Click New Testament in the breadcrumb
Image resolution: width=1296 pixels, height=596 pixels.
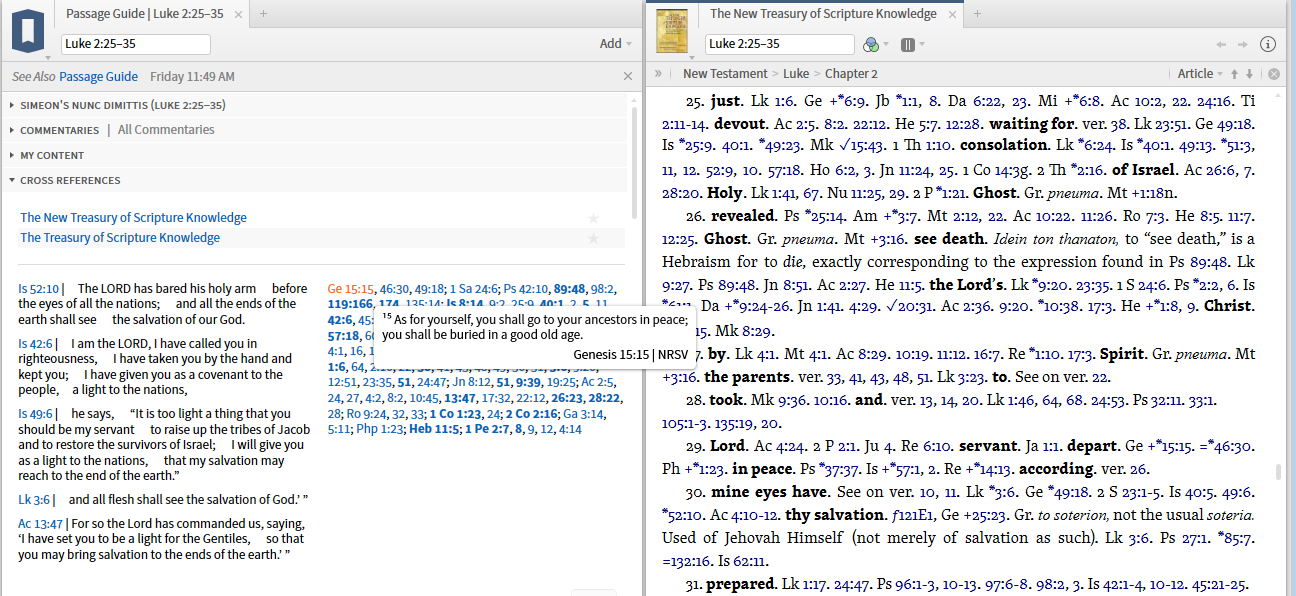coord(725,74)
